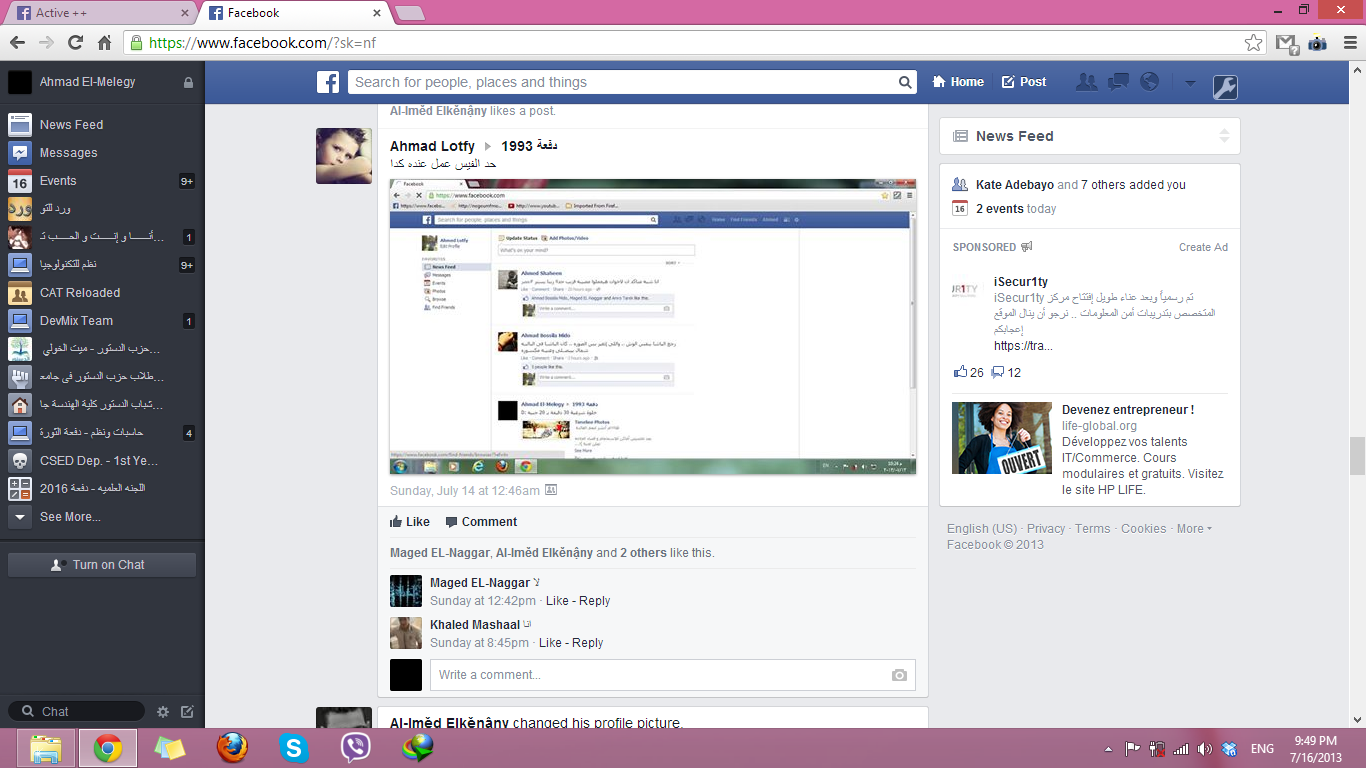Switch to the Active ++ browser tab

pos(100,13)
